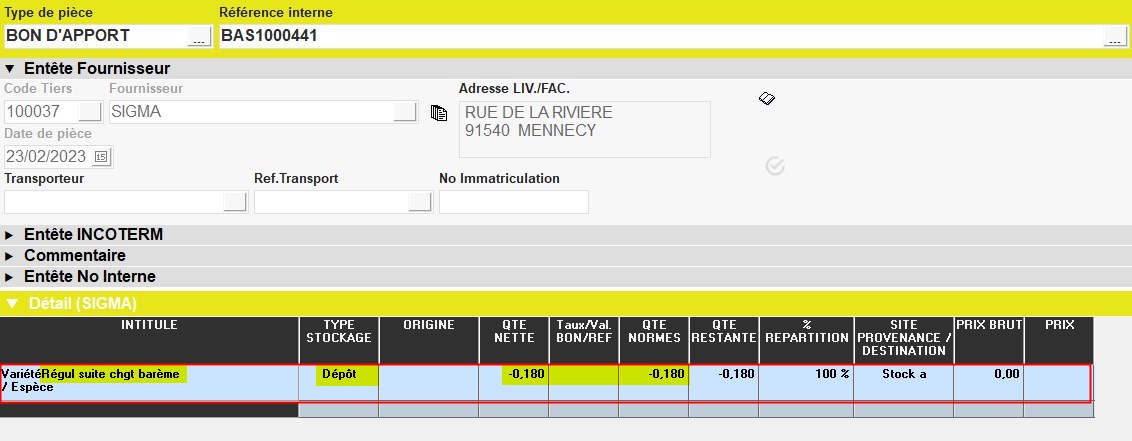This screenshot has height=441, width=1132.
Task: Expand the Commentaire section
Action: 11,256
